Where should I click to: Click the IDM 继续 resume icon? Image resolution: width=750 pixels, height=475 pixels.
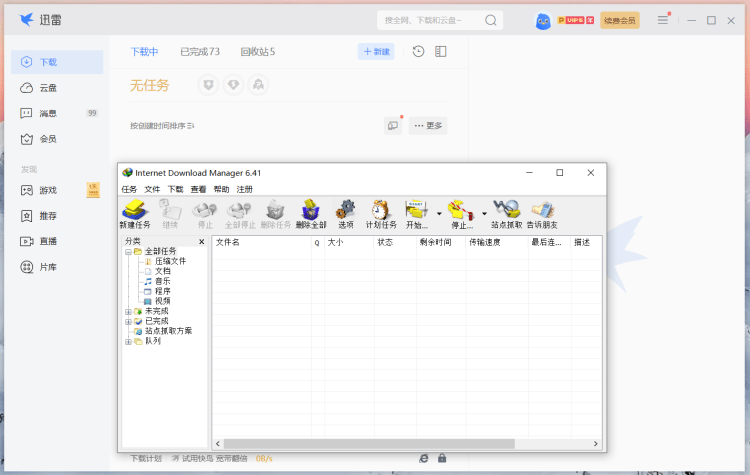pos(170,214)
